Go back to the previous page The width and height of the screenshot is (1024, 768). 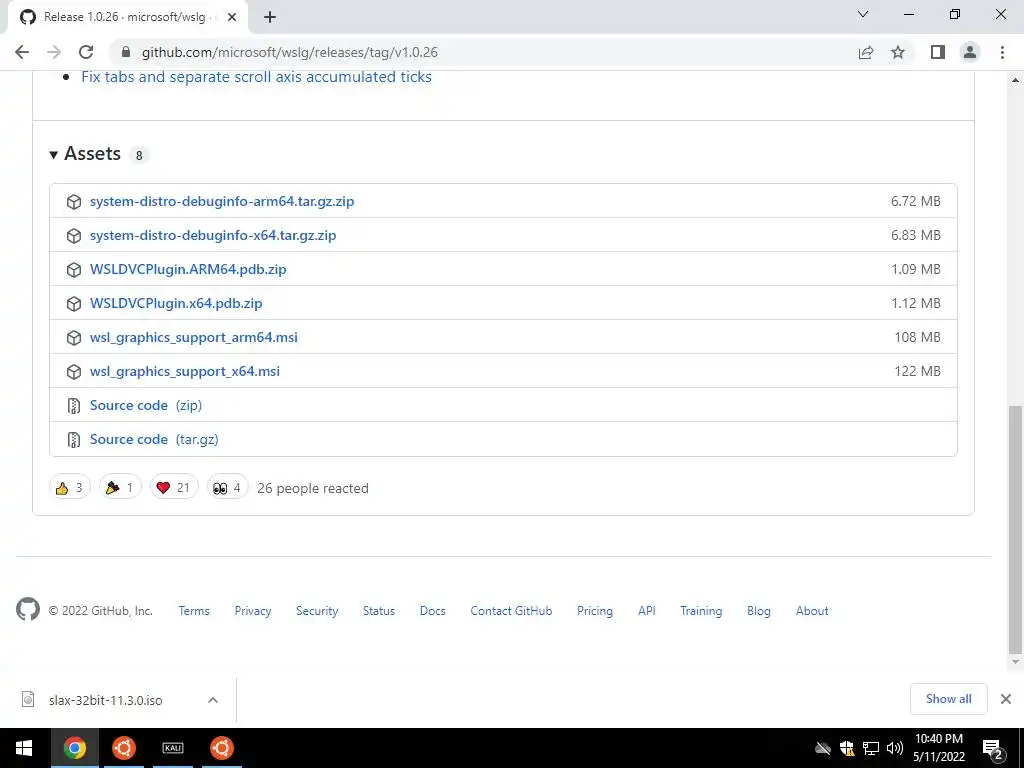[22, 52]
